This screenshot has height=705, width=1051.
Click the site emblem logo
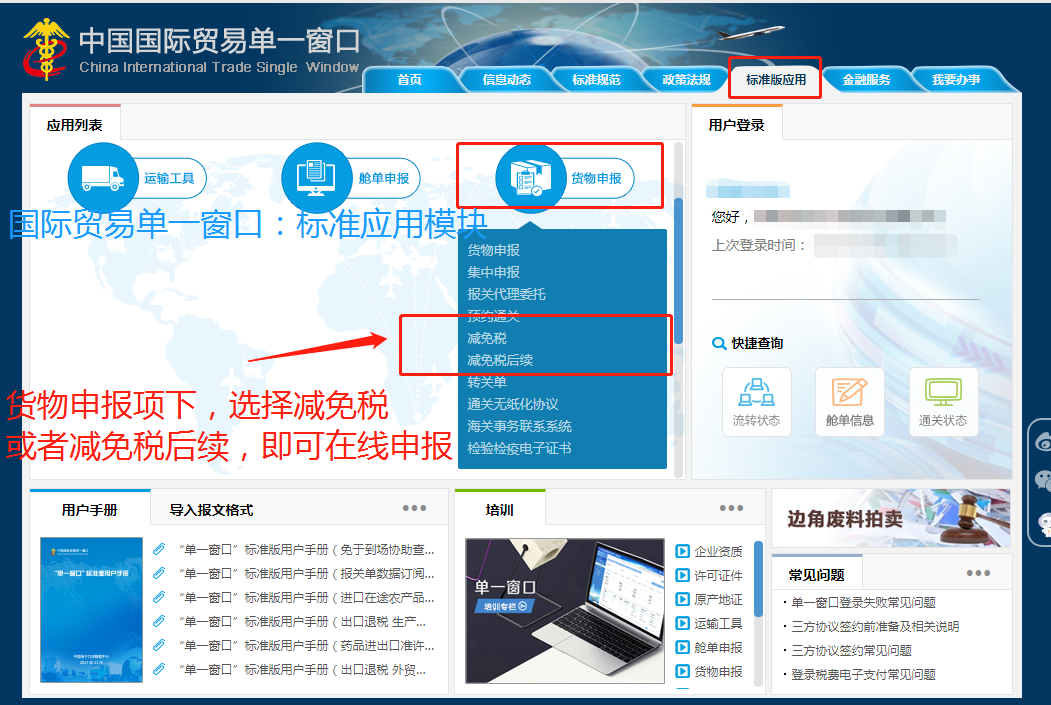[x=46, y=49]
